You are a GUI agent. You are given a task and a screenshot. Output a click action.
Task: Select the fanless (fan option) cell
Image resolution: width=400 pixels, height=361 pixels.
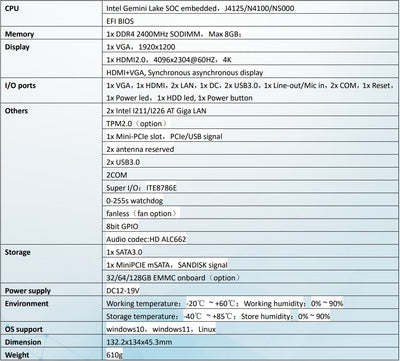(250, 213)
